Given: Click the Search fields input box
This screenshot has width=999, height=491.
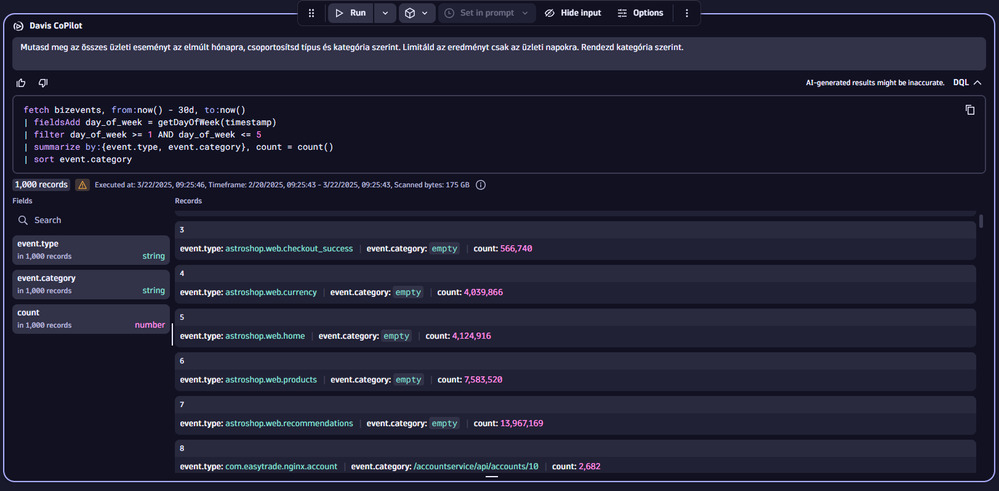Looking at the screenshot, I should [x=90, y=220].
